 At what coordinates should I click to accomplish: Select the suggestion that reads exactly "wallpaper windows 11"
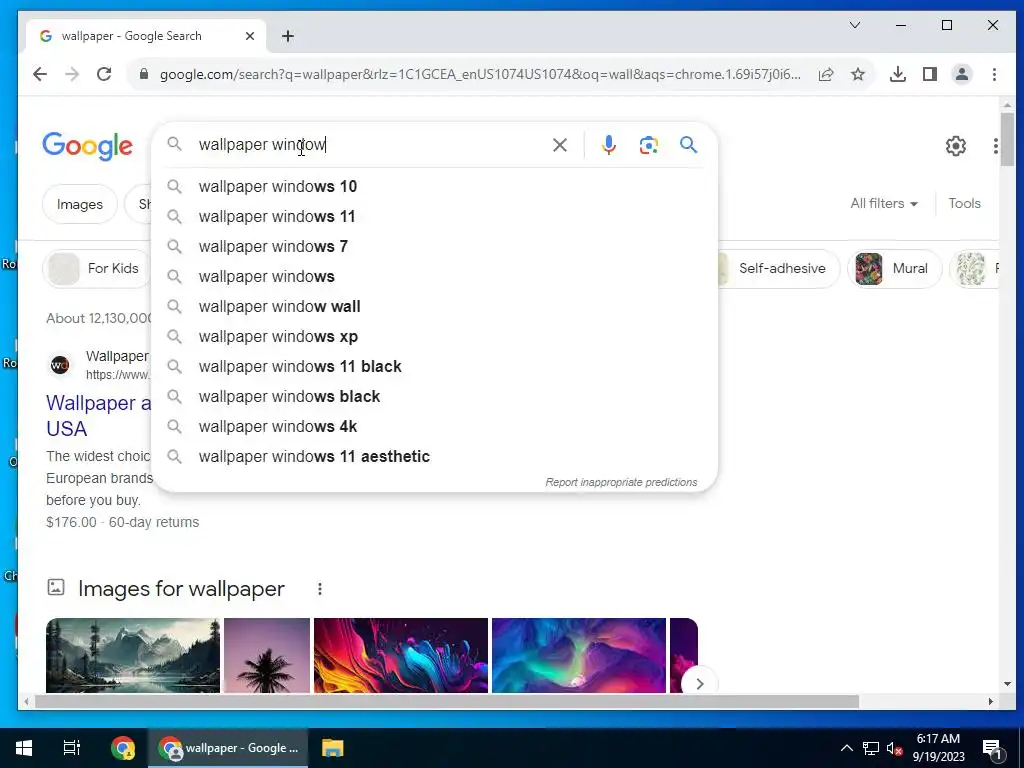click(434, 217)
